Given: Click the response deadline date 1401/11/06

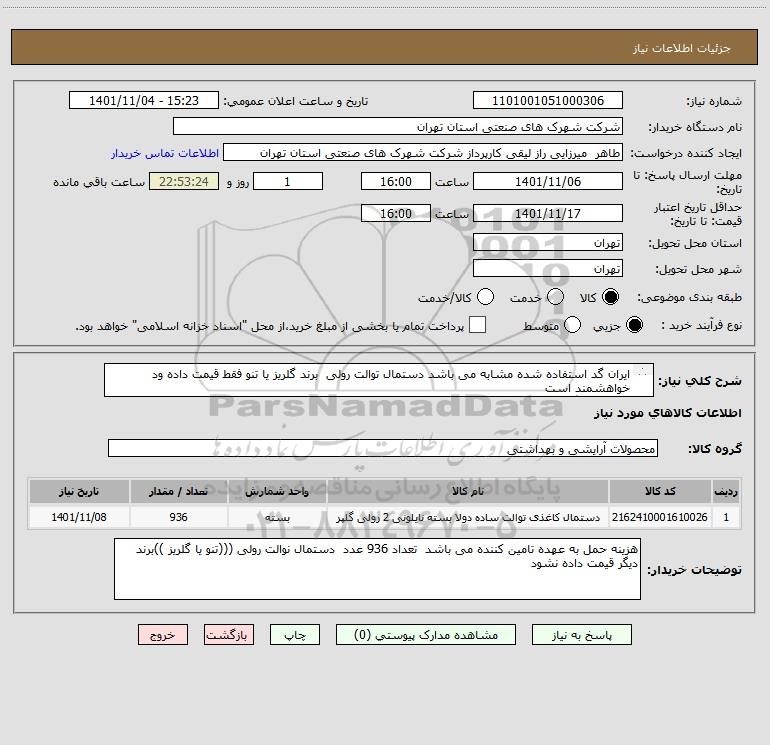Looking at the screenshot, I should click(x=548, y=181).
